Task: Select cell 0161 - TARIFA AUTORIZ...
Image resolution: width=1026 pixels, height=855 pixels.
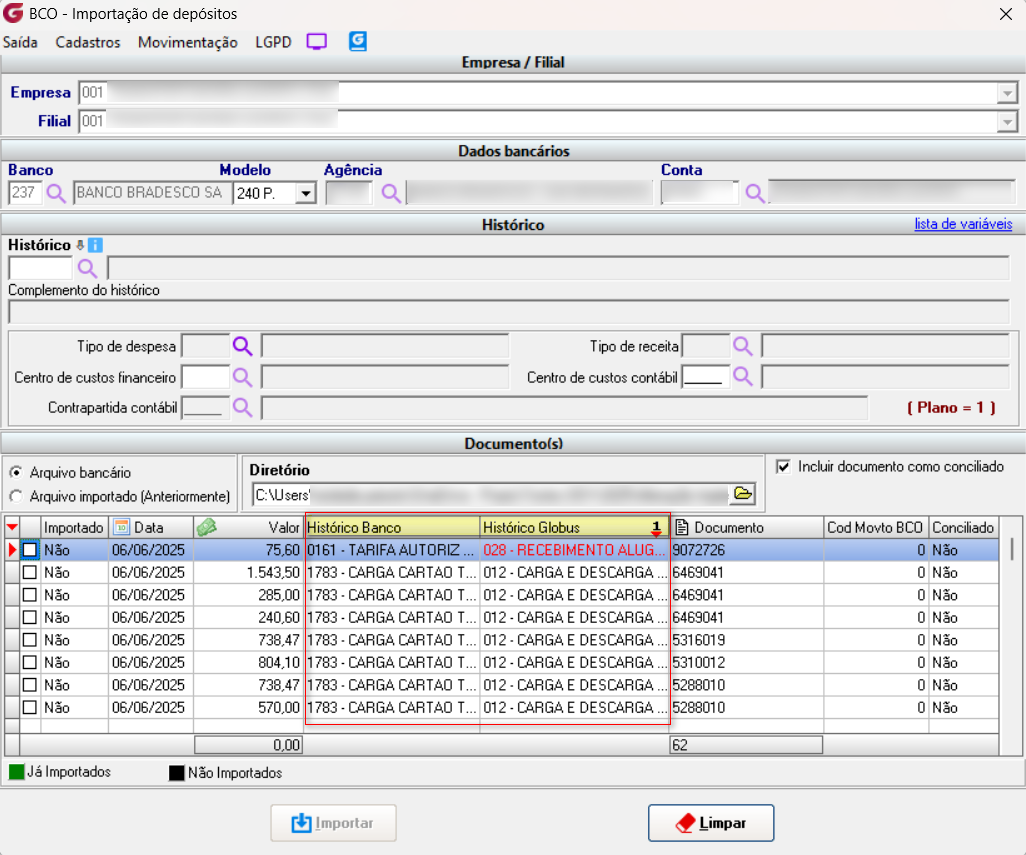Action: pyautogui.click(x=393, y=550)
